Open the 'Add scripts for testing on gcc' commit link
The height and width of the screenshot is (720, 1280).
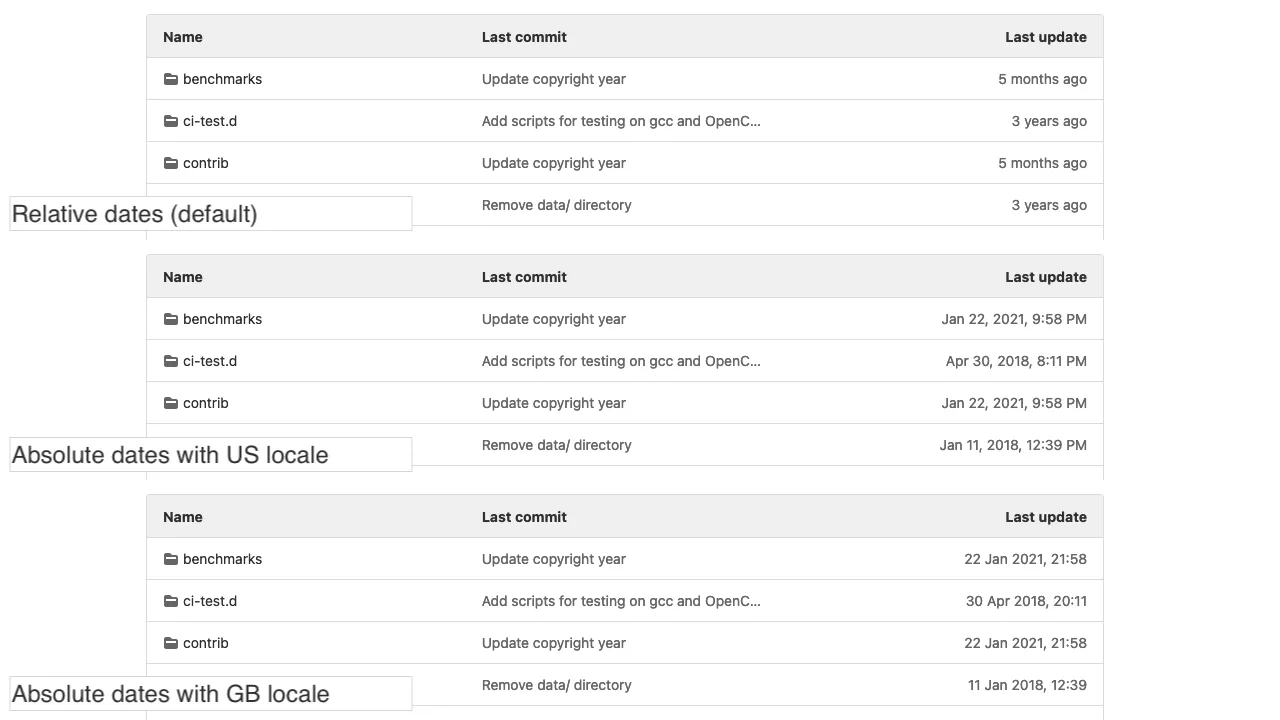621,121
